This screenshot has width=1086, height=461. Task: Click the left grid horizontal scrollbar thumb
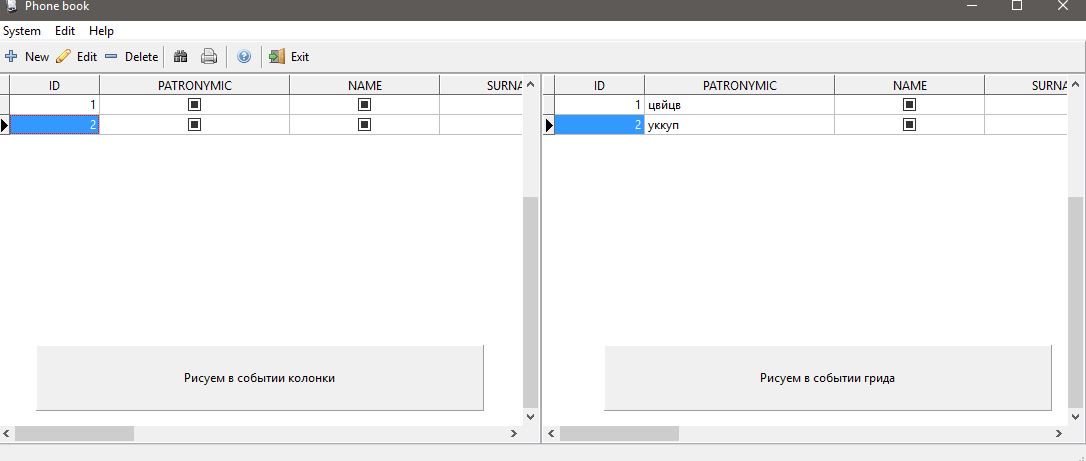tap(74, 434)
